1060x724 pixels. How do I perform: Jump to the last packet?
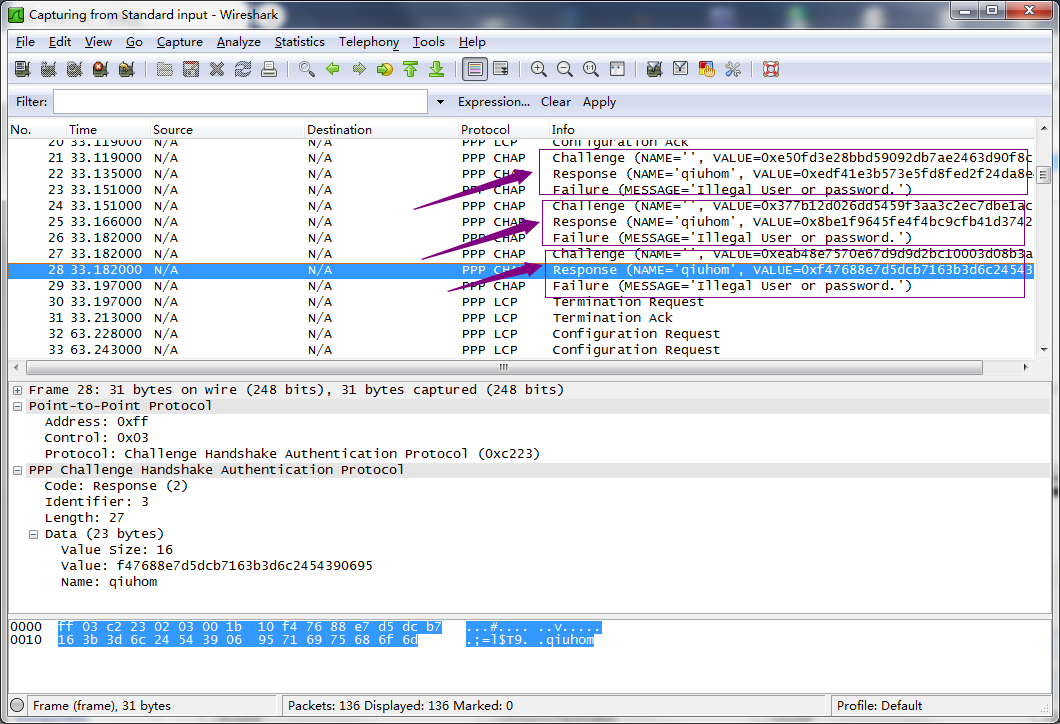(x=437, y=69)
